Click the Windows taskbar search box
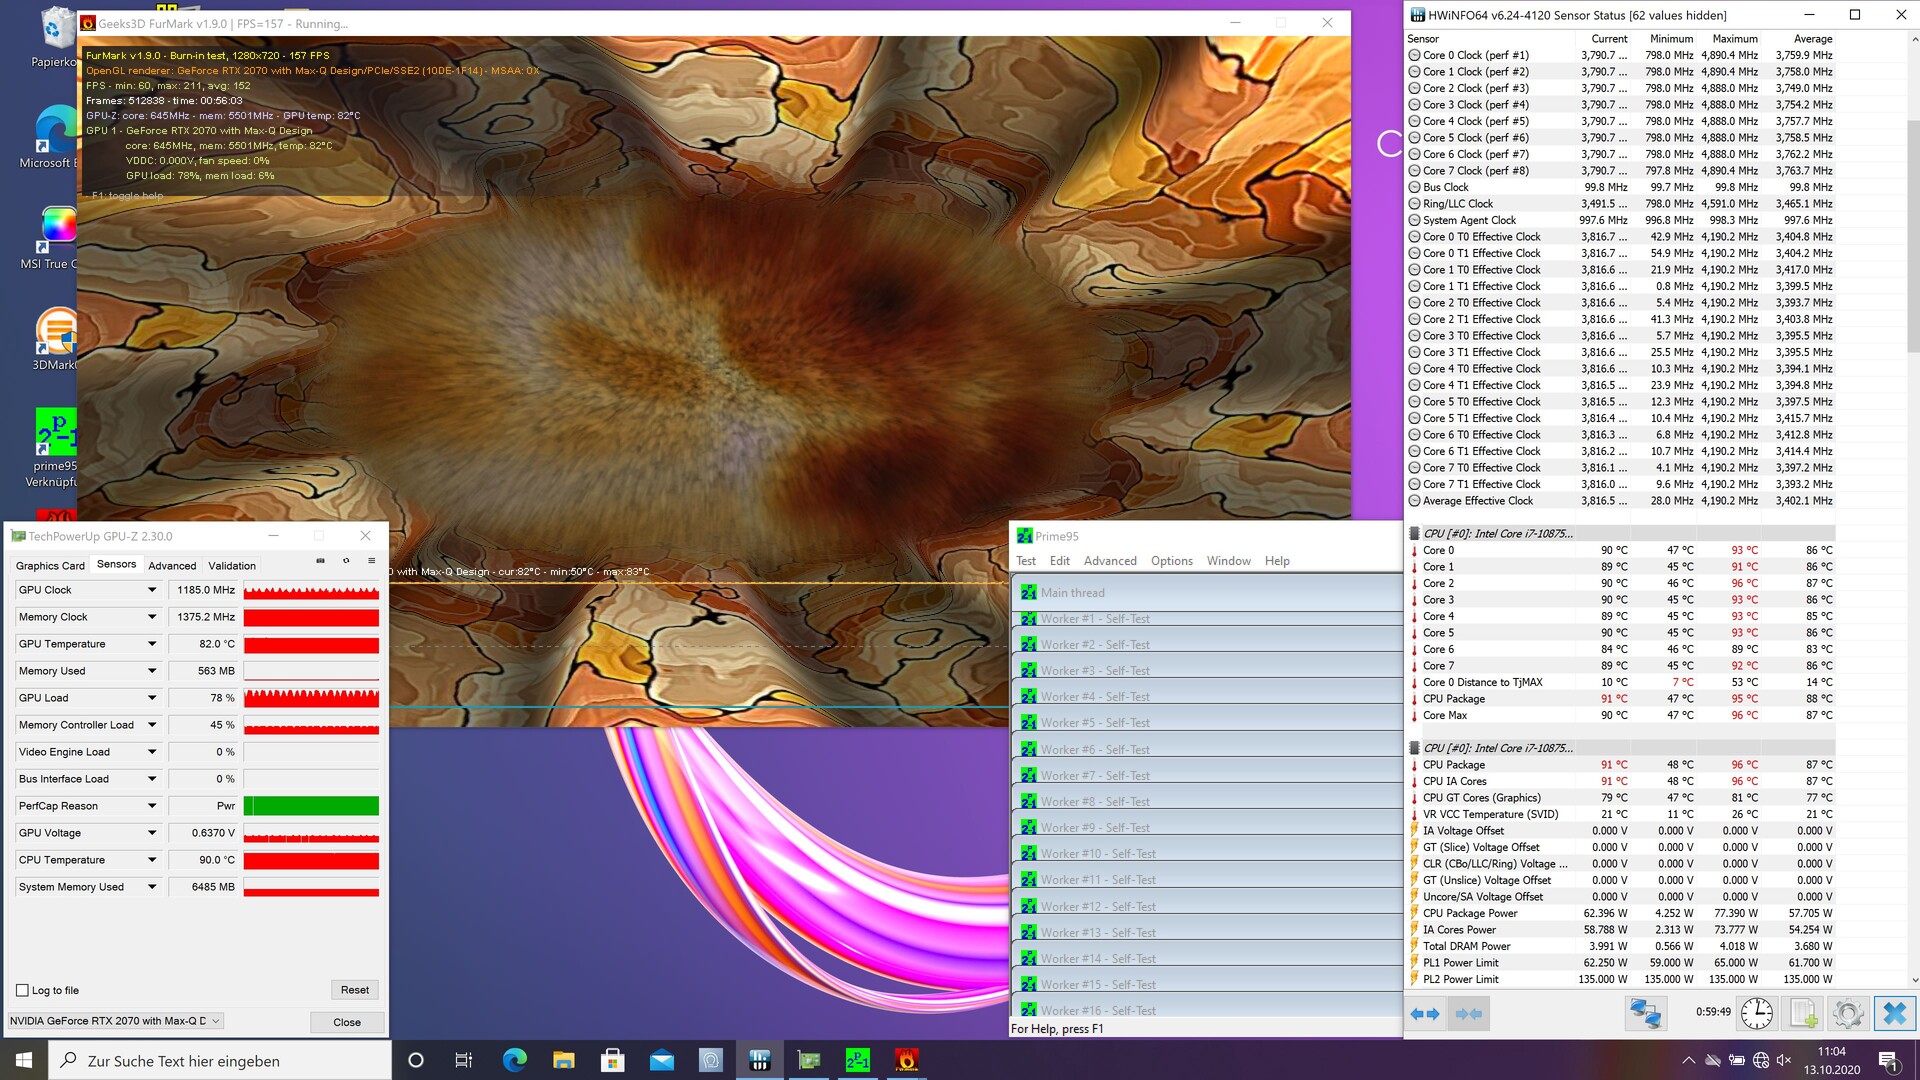1920x1080 pixels. pyautogui.click(x=220, y=1061)
